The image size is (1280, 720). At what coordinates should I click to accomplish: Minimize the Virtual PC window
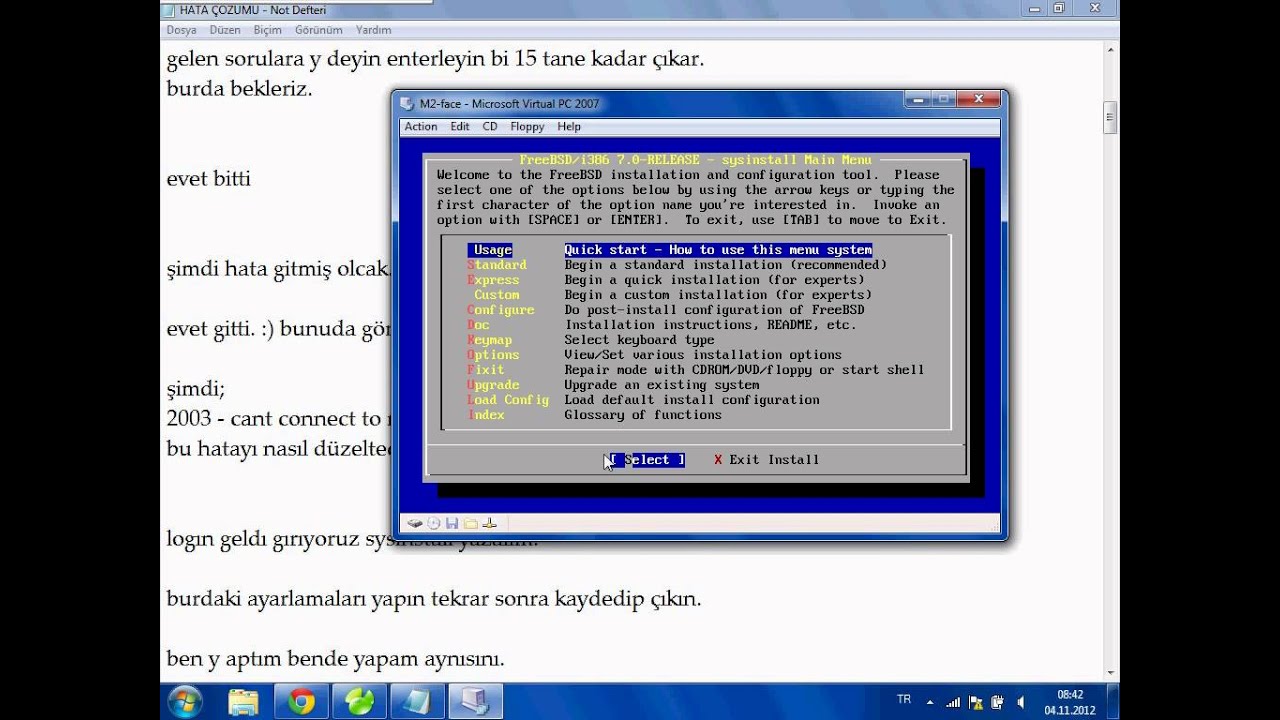[917, 99]
